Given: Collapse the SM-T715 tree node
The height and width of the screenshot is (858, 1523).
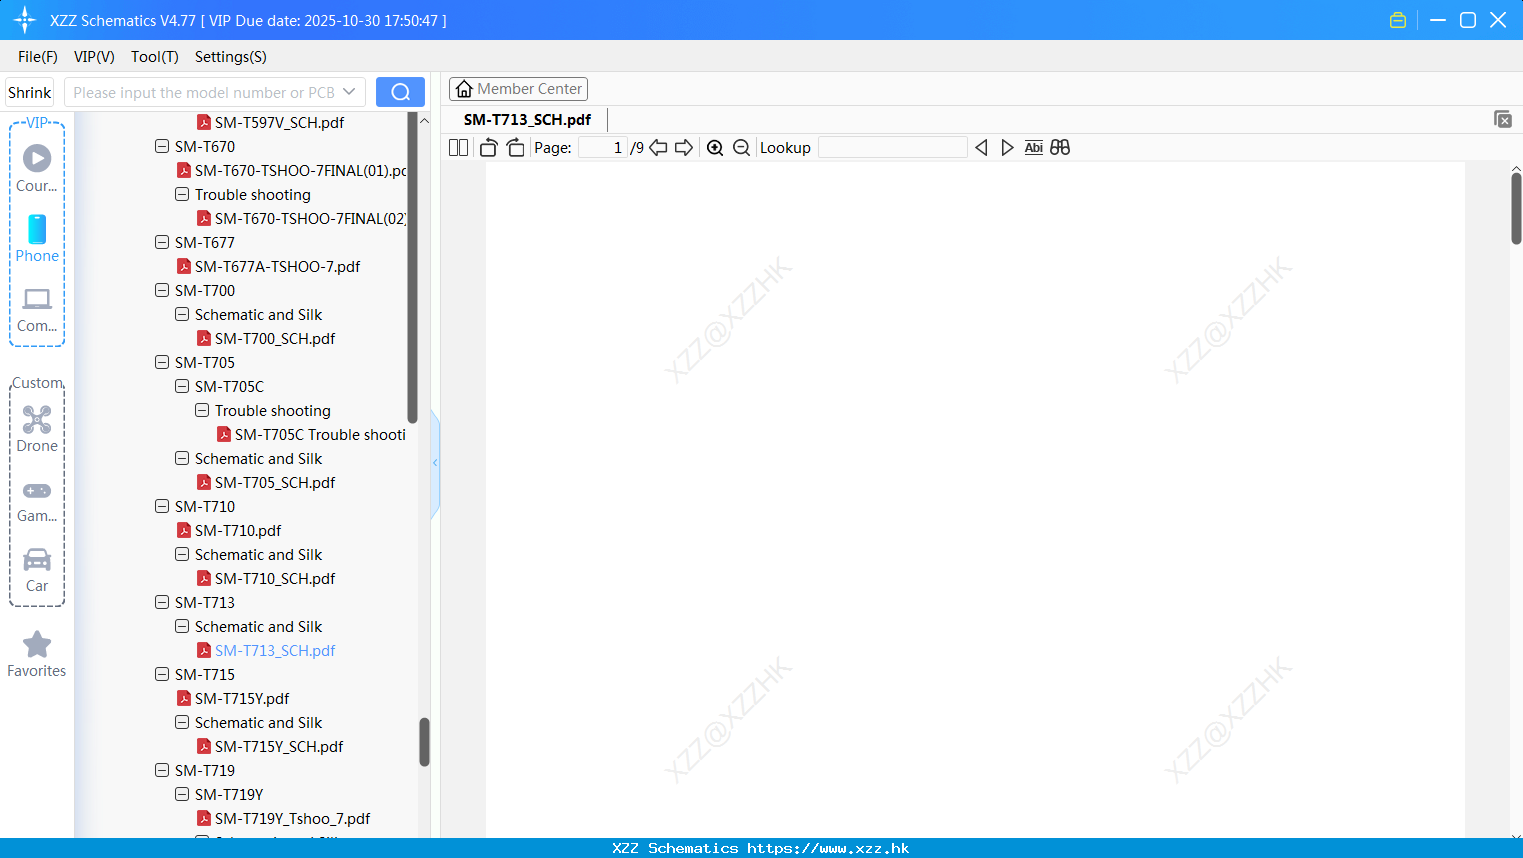Looking at the screenshot, I should (162, 674).
